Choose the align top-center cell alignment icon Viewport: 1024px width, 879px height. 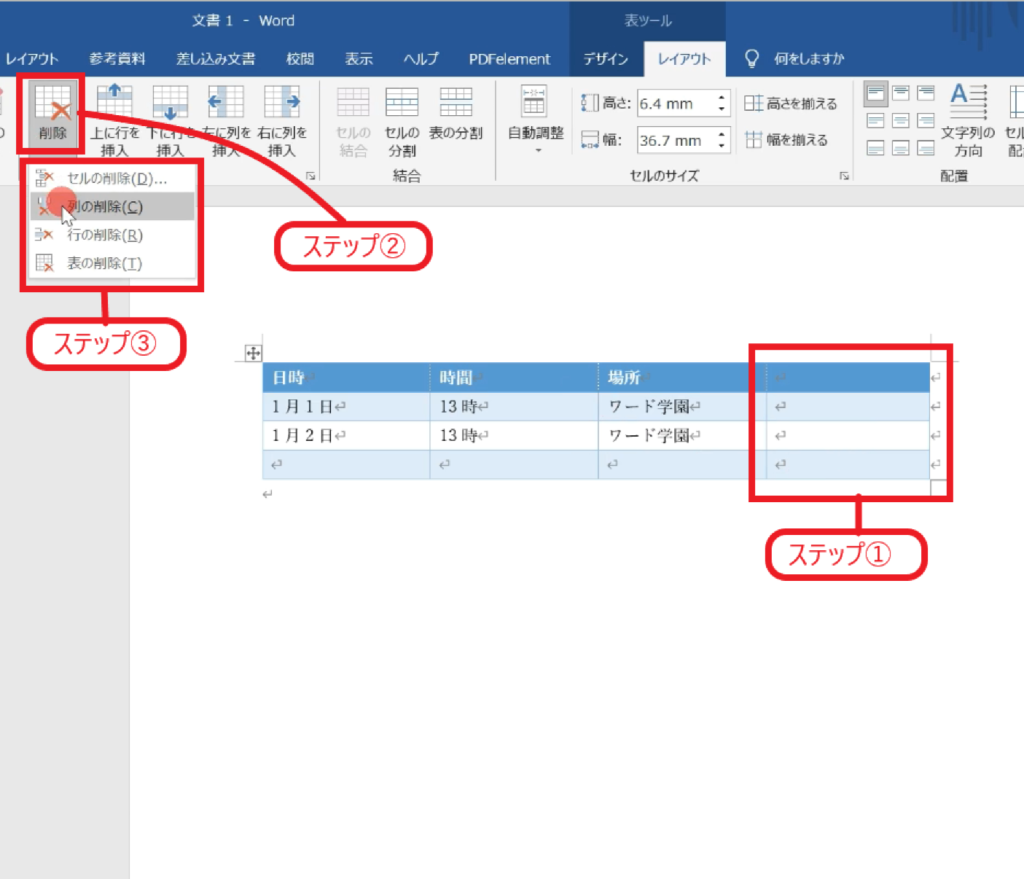click(x=900, y=94)
